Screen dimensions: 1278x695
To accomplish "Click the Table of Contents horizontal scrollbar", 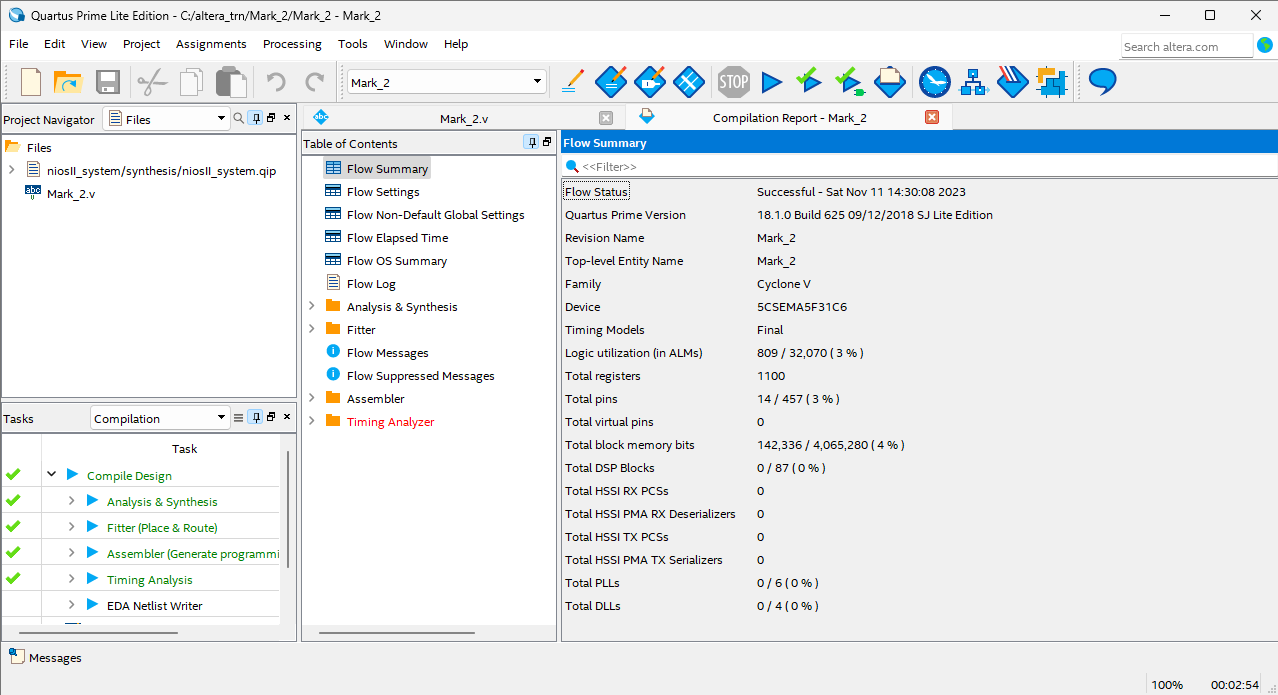I will tap(398, 633).
